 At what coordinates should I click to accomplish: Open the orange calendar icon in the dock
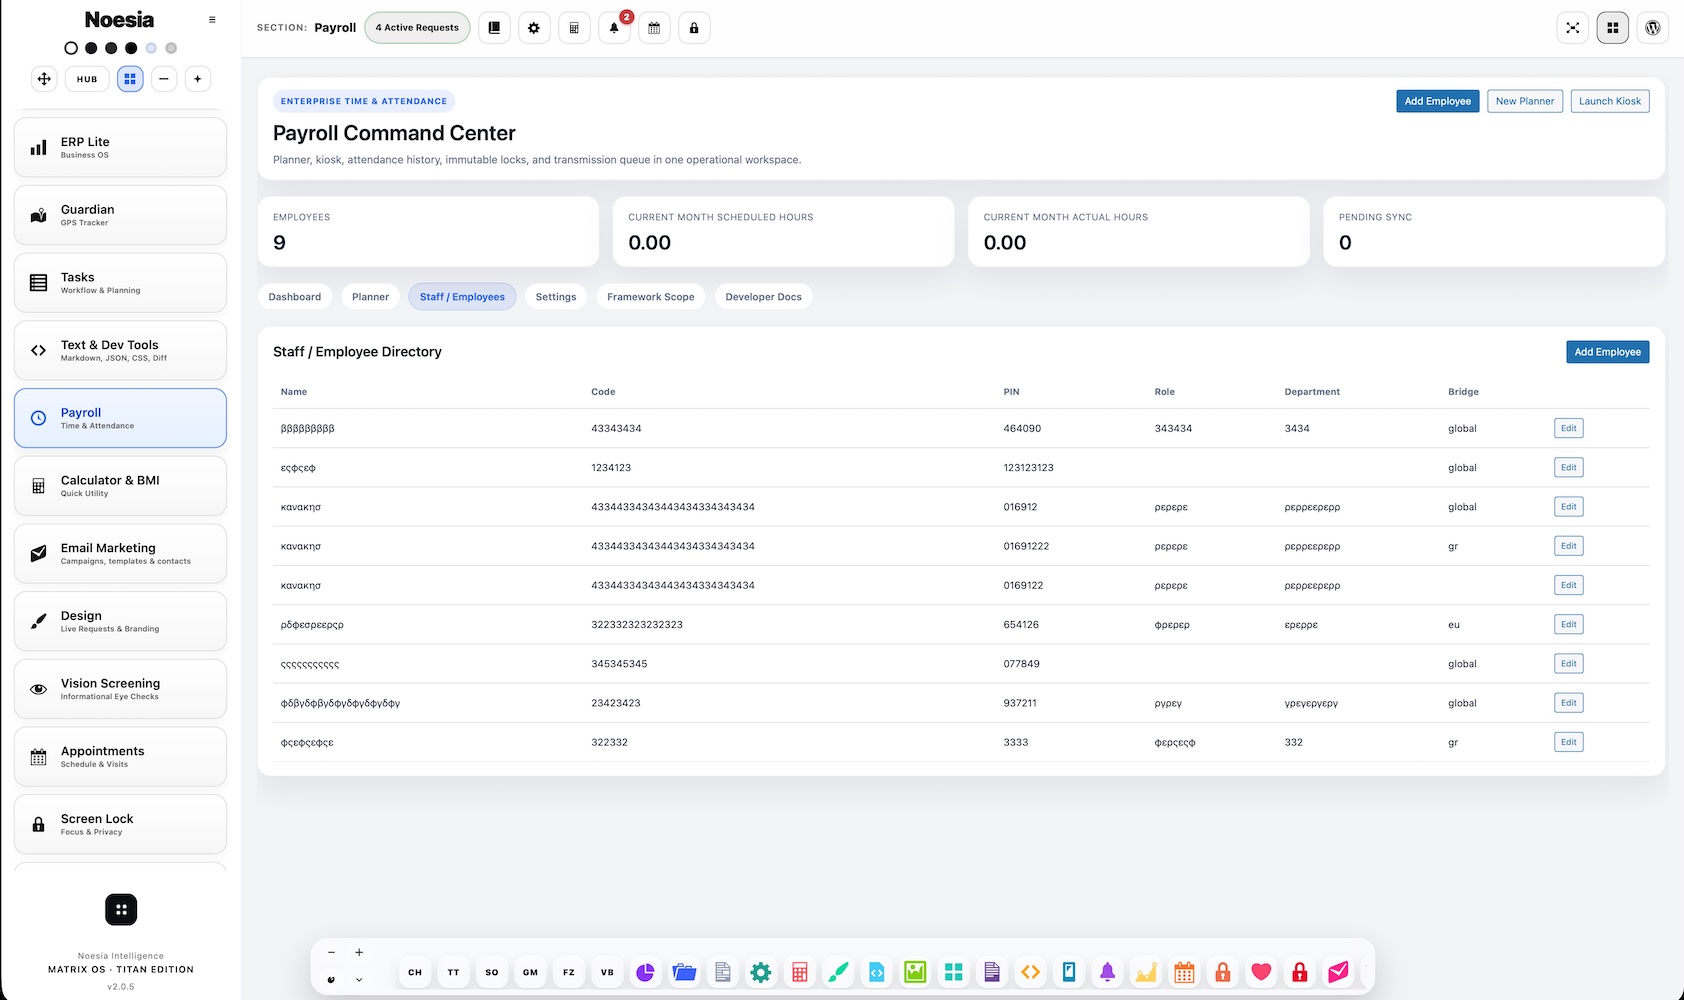click(x=1185, y=972)
